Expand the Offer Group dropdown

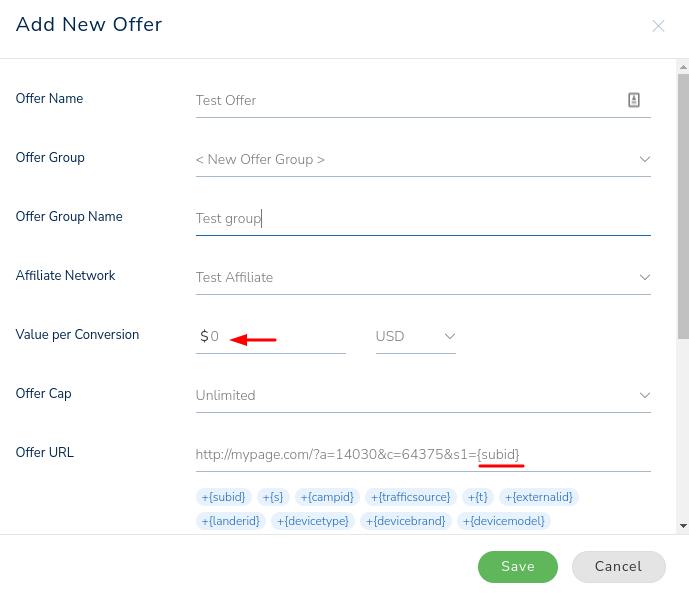[644, 159]
